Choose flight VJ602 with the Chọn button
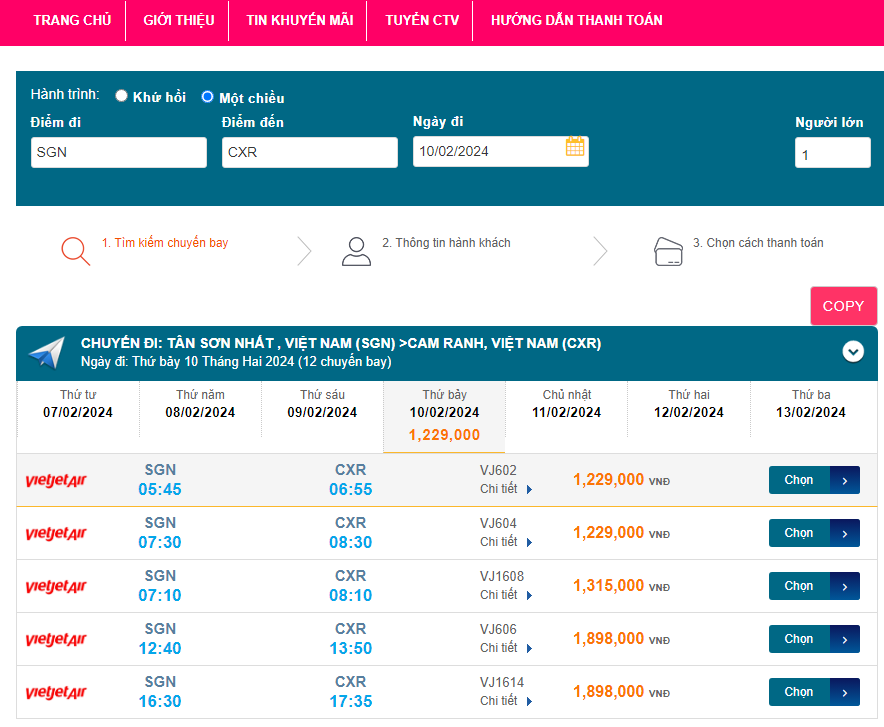The image size is (884, 727). 813,480
